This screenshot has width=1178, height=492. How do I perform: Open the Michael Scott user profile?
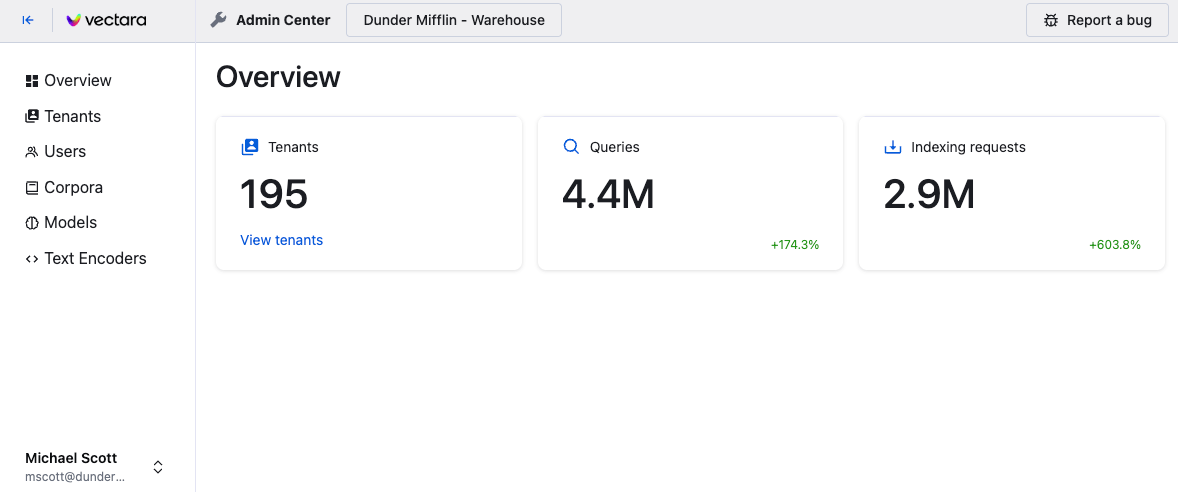(x=76, y=467)
